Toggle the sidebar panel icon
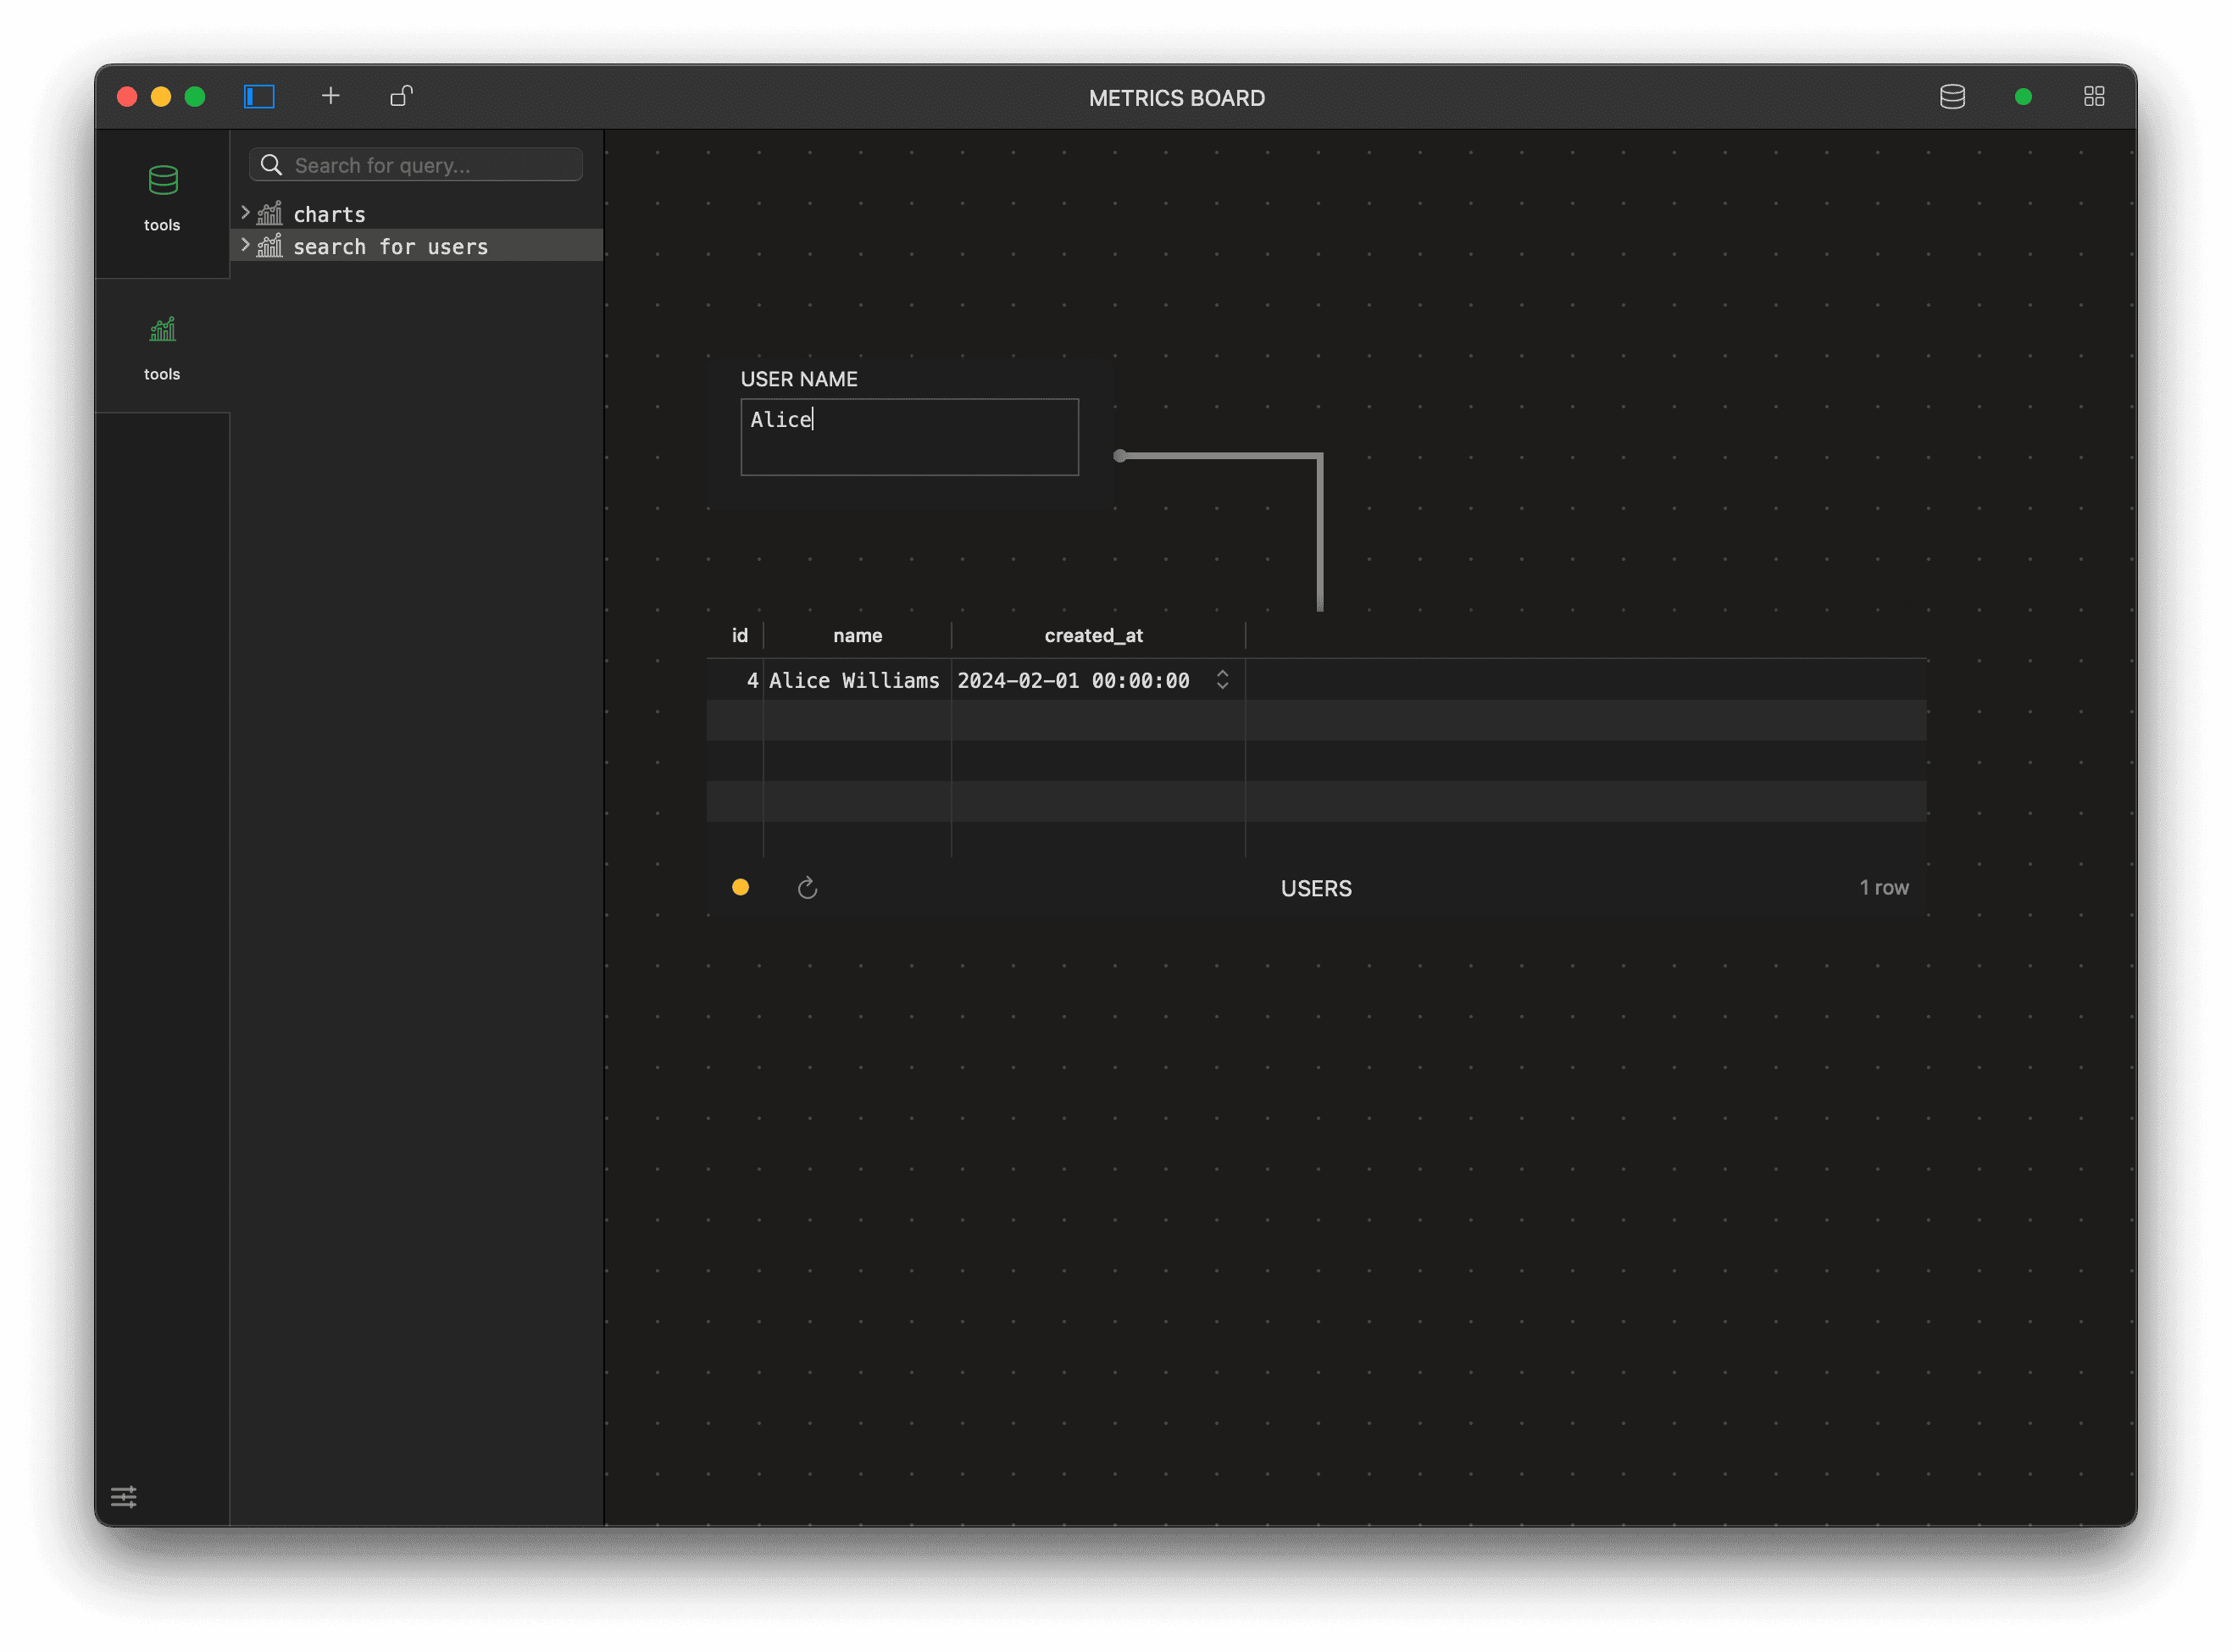 [259, 96]
